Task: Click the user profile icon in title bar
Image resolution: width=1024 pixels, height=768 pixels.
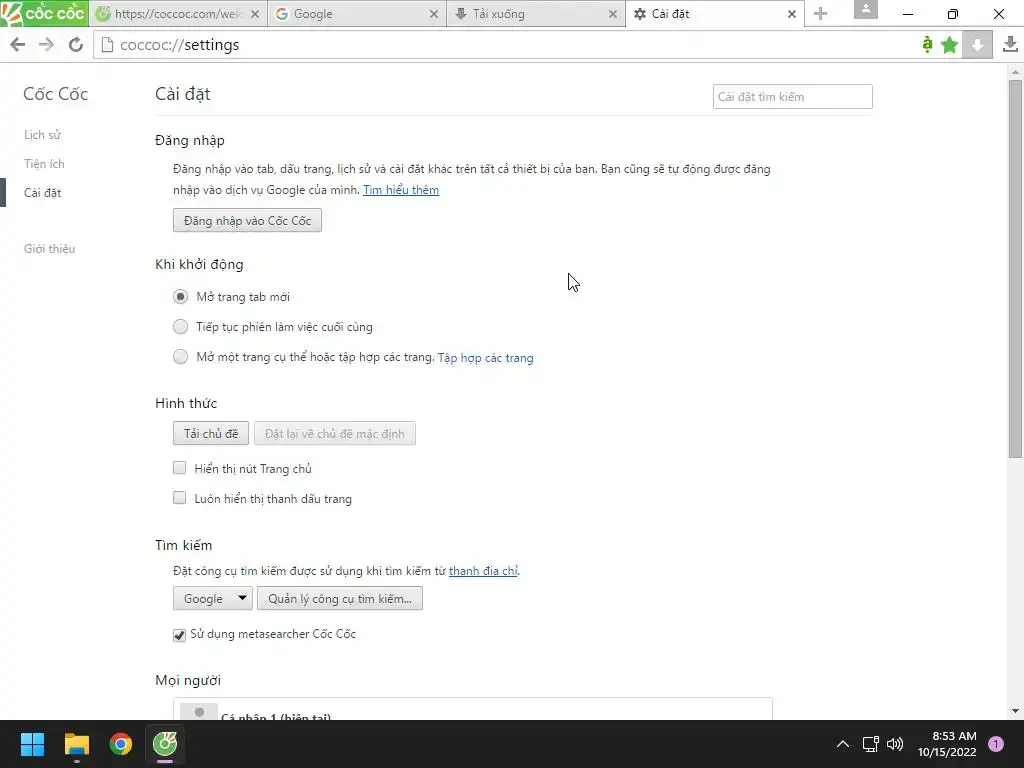Action: (x=866, y=9)
